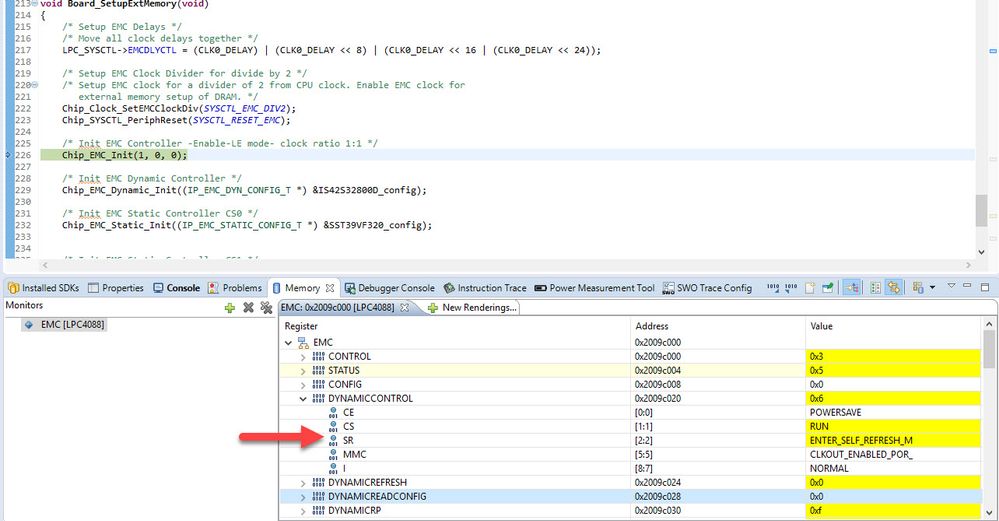Viewport: 999px width, 521px height.
Task: Open the Instruction Trace tab
Action: pos(485,288)
